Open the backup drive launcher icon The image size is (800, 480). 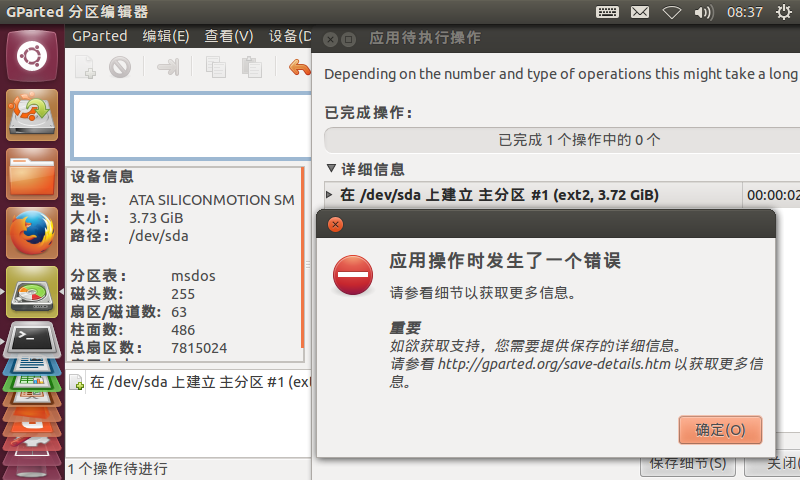32,115
